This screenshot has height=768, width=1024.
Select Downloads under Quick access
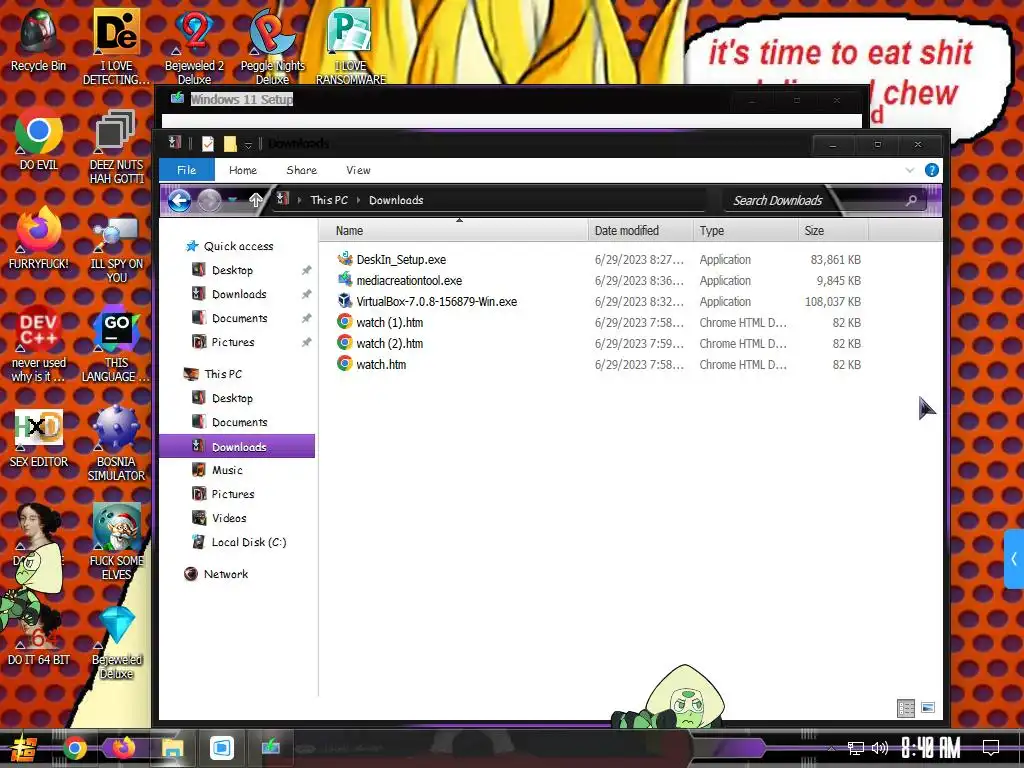(x=239, y=295)
